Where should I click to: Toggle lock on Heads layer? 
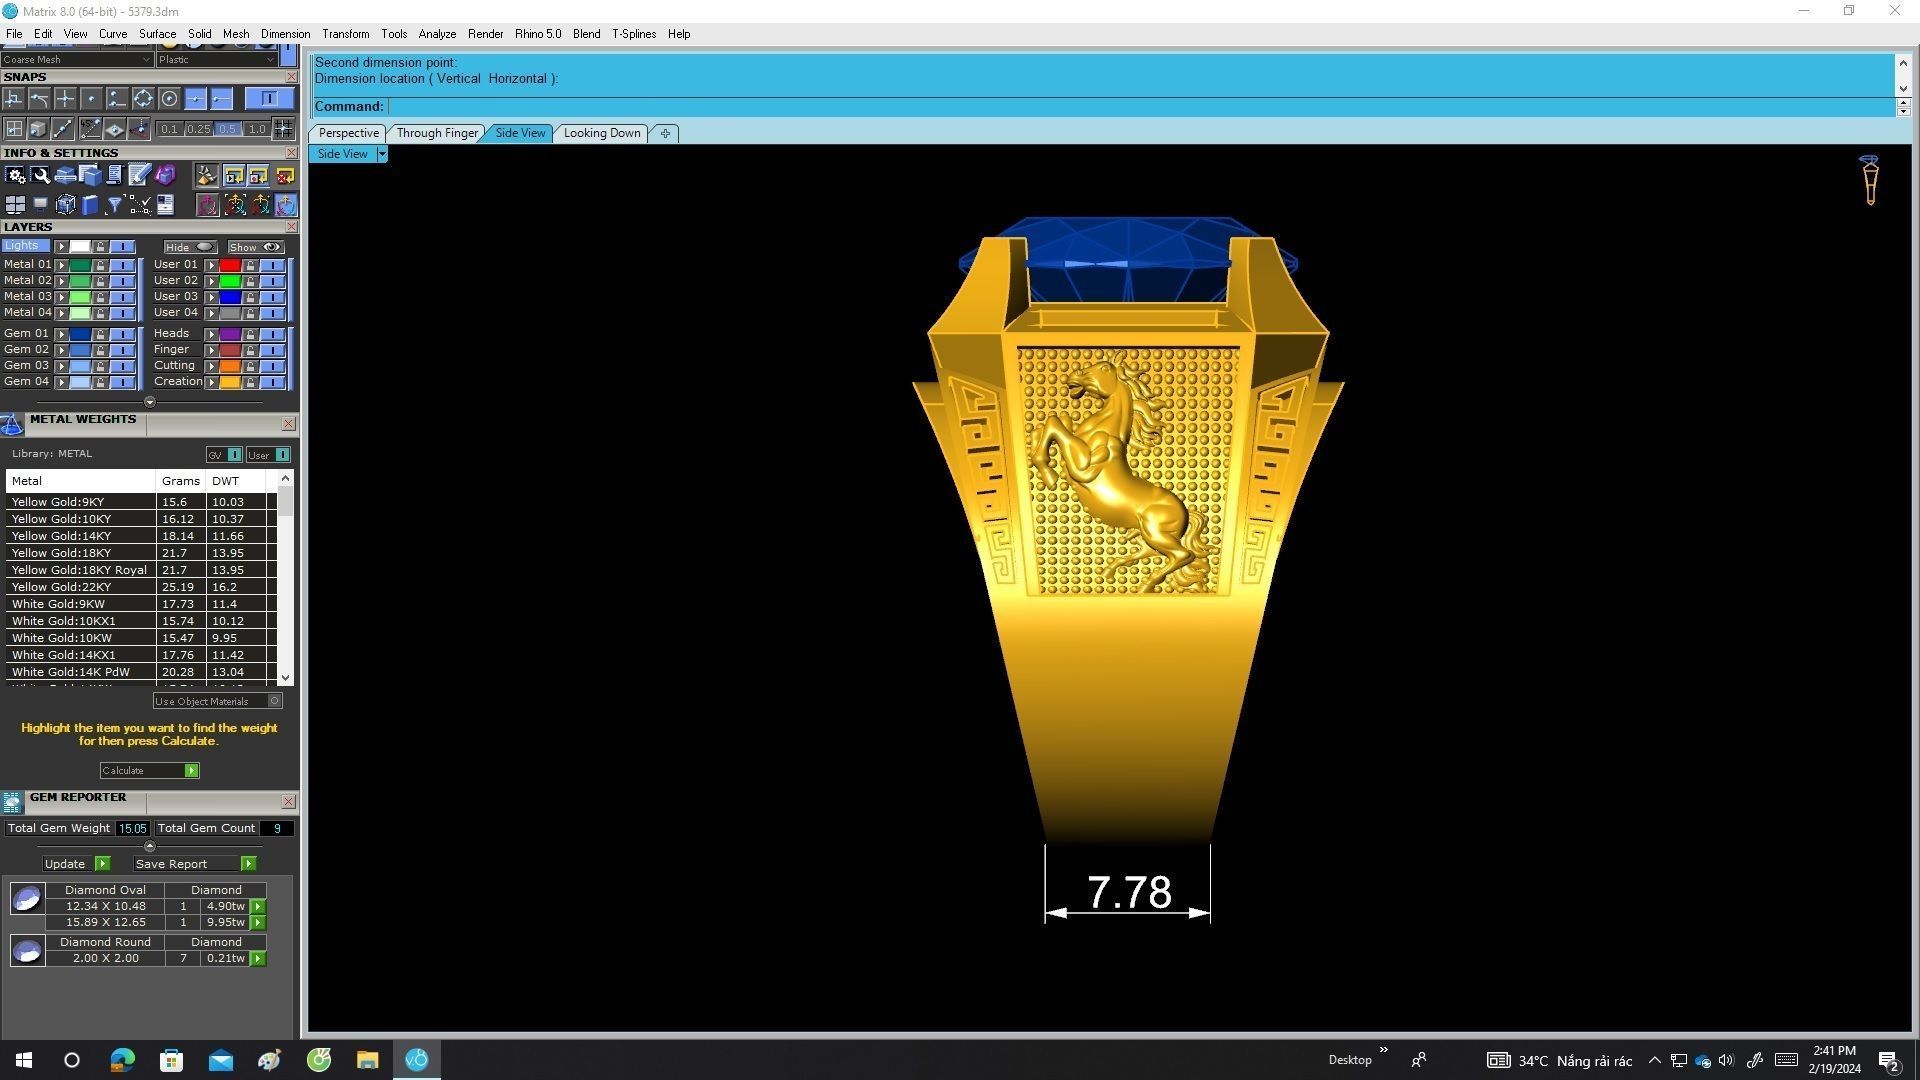(x=250, y=334)
